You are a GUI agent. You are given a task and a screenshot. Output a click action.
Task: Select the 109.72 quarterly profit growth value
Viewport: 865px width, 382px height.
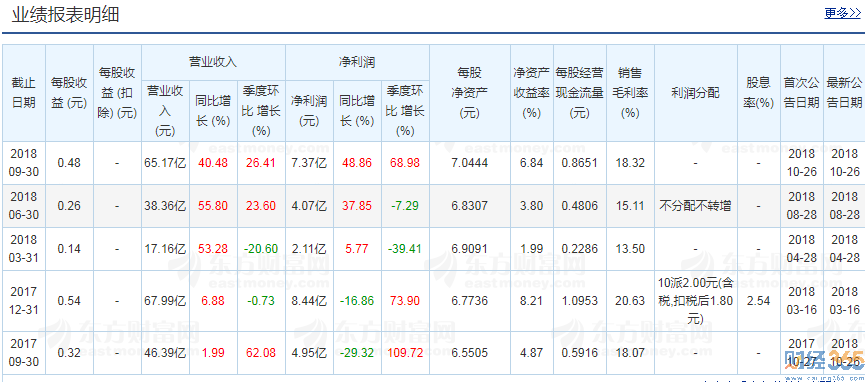pos(405,353)
